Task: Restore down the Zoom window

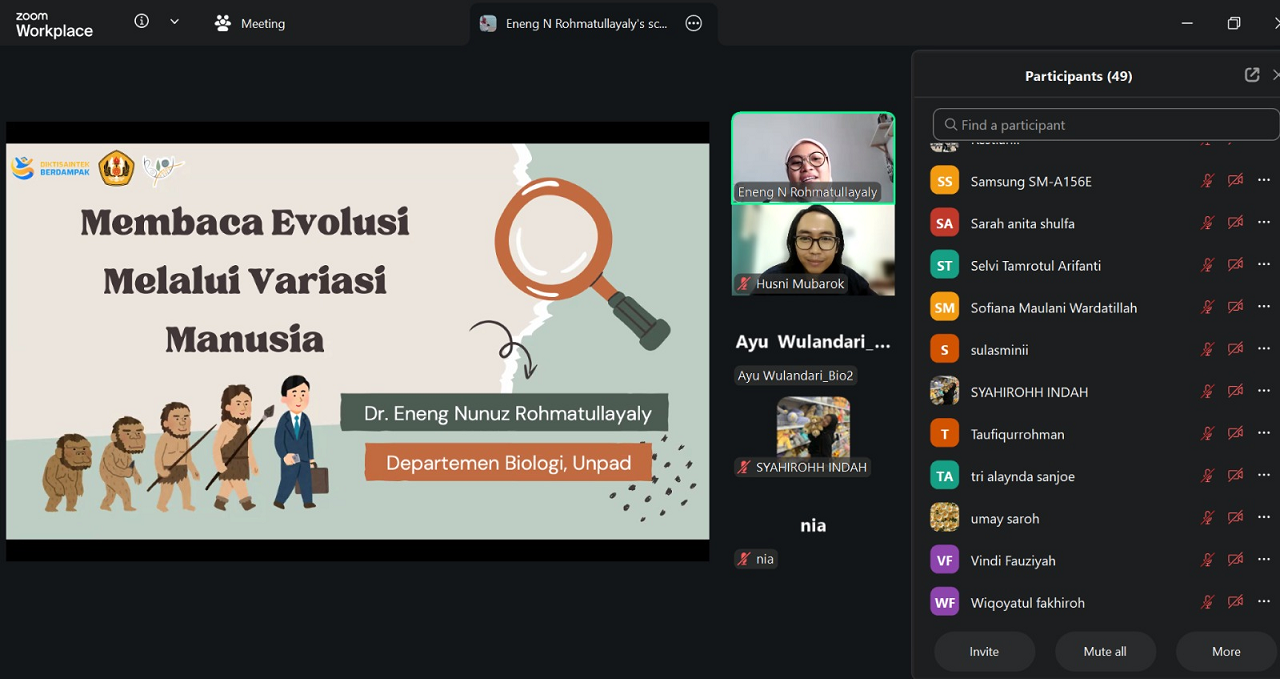Action: (x=1234, y=23)
